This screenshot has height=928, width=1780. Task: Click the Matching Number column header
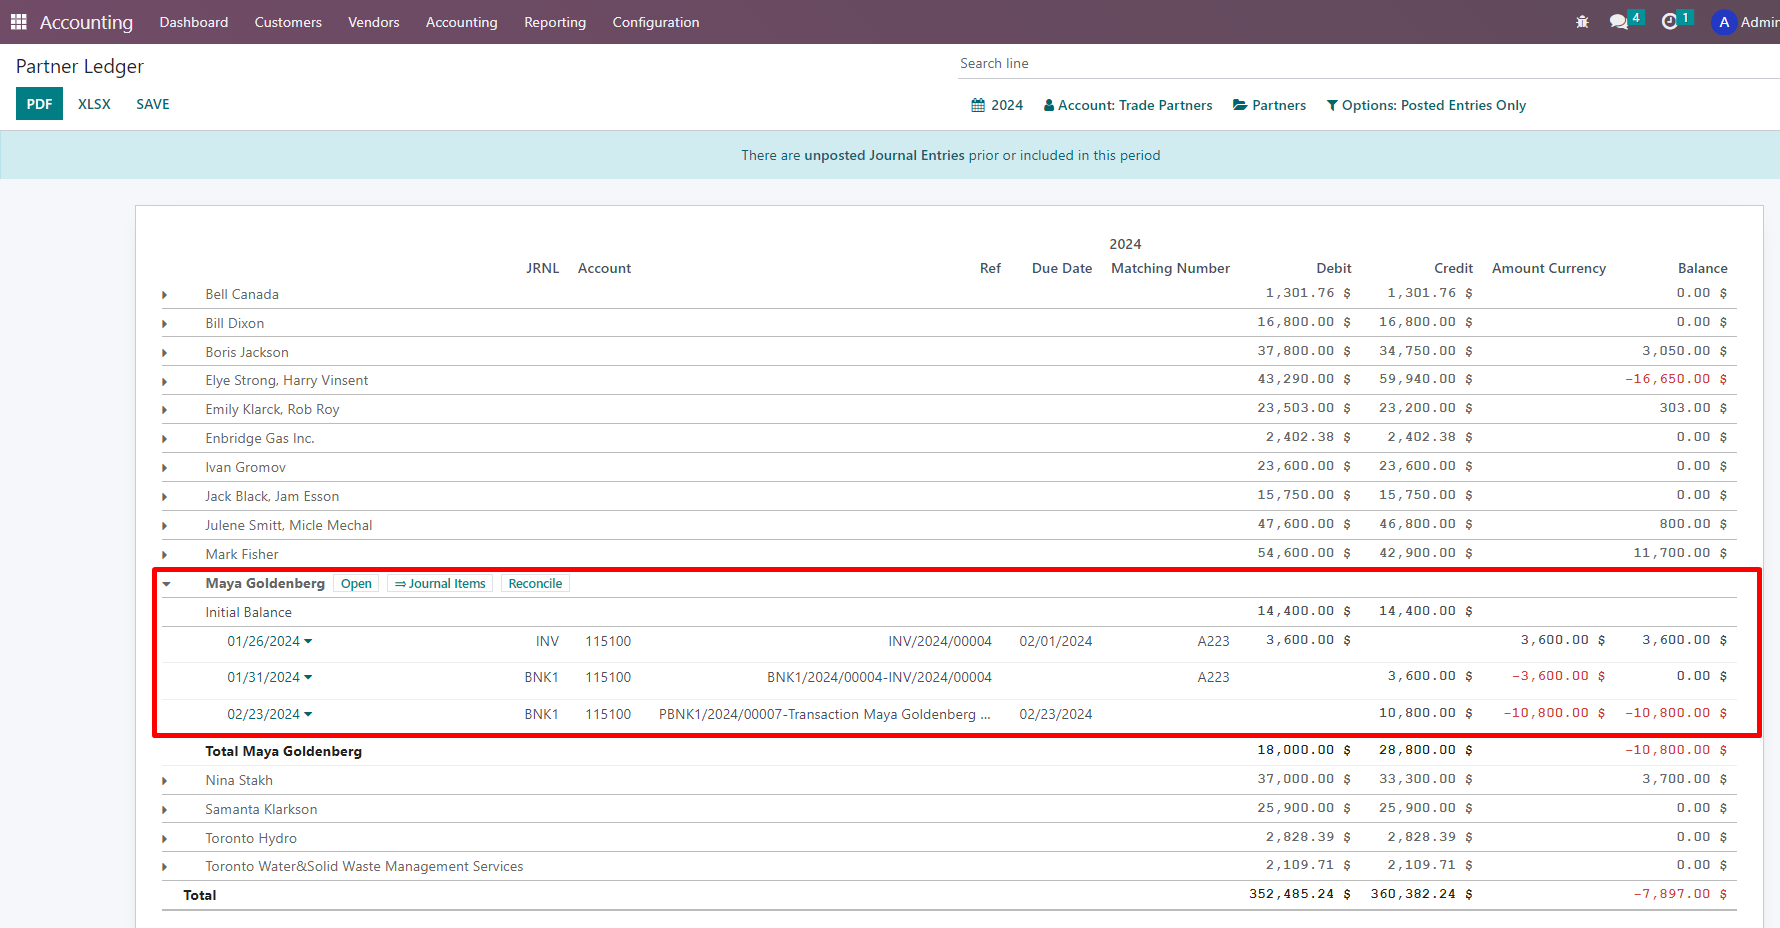click(1170, 268)
